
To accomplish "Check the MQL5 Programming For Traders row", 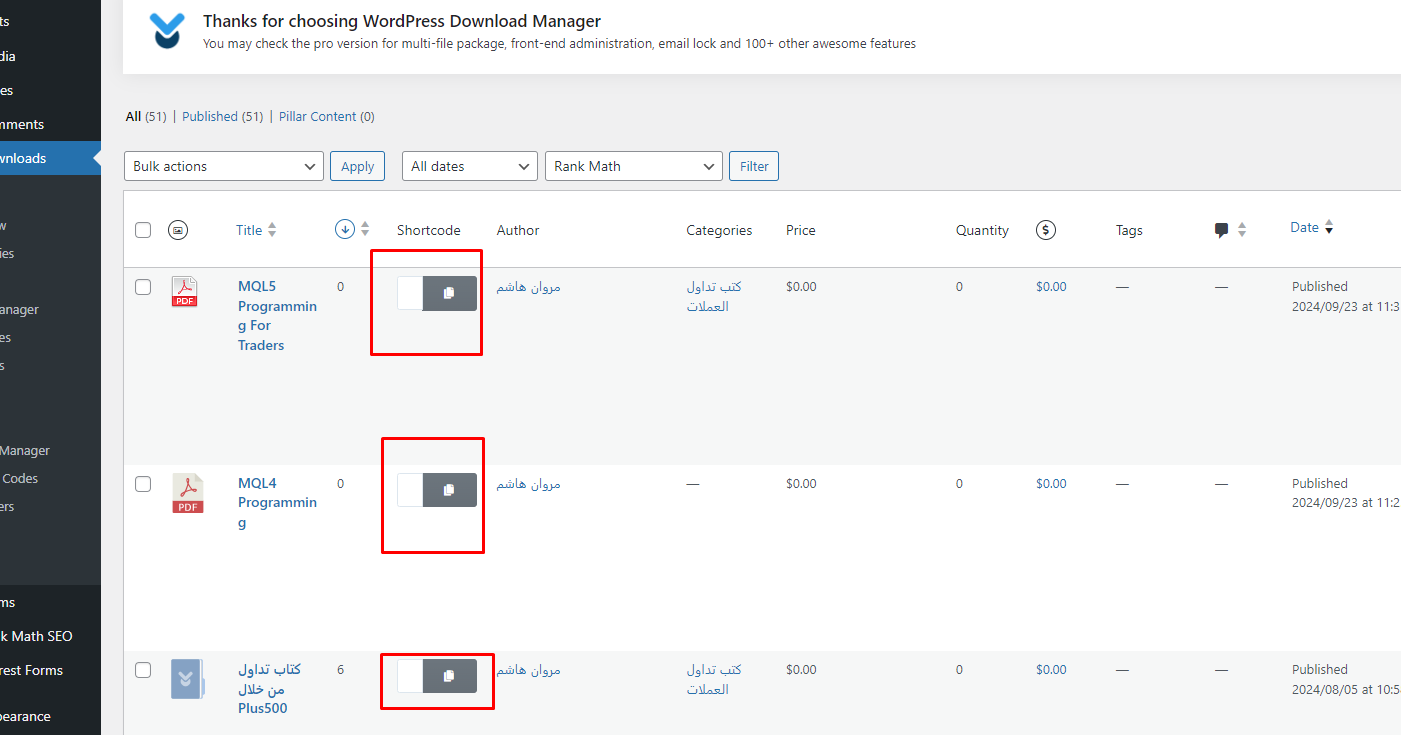I will coord(143,287).
